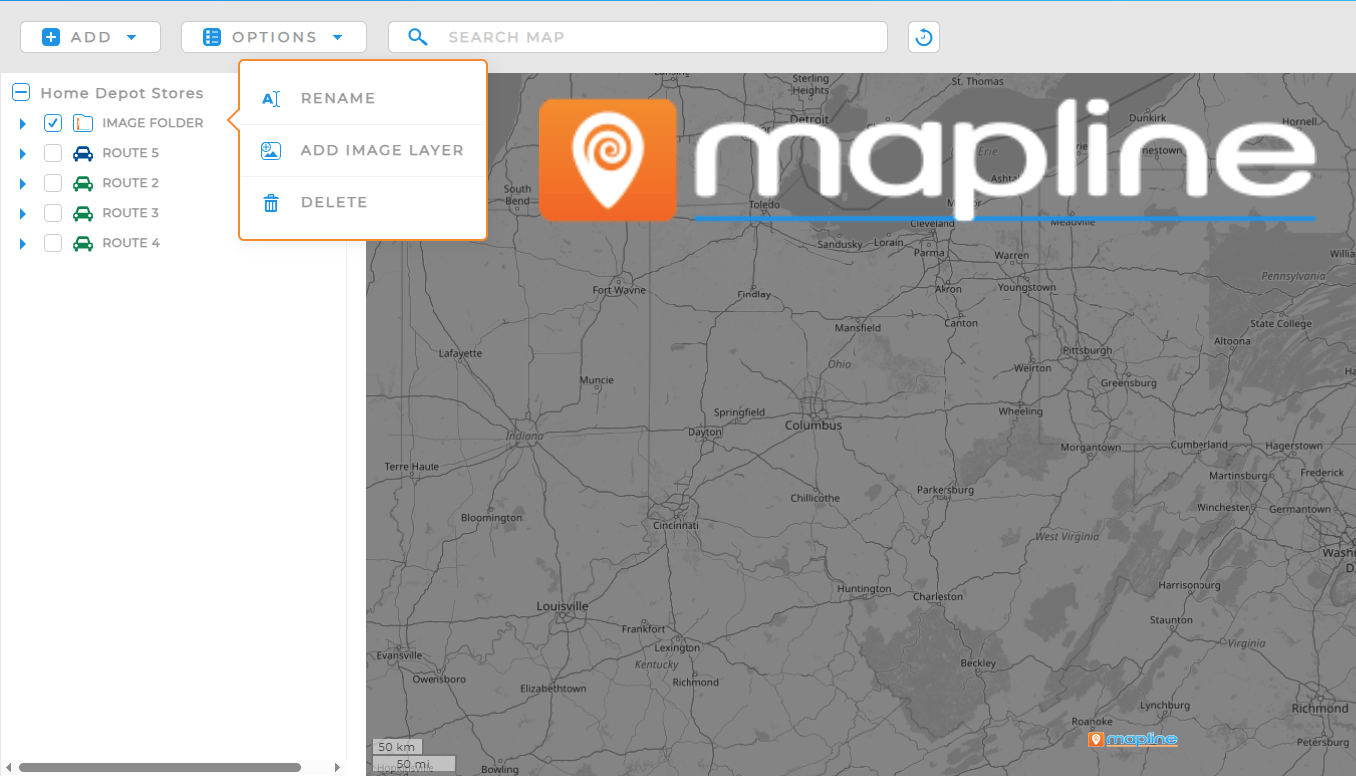Screen dimensions: 1356x776
Task: Click the scrollbar right arrow
Action: click(x=337, y=768)
